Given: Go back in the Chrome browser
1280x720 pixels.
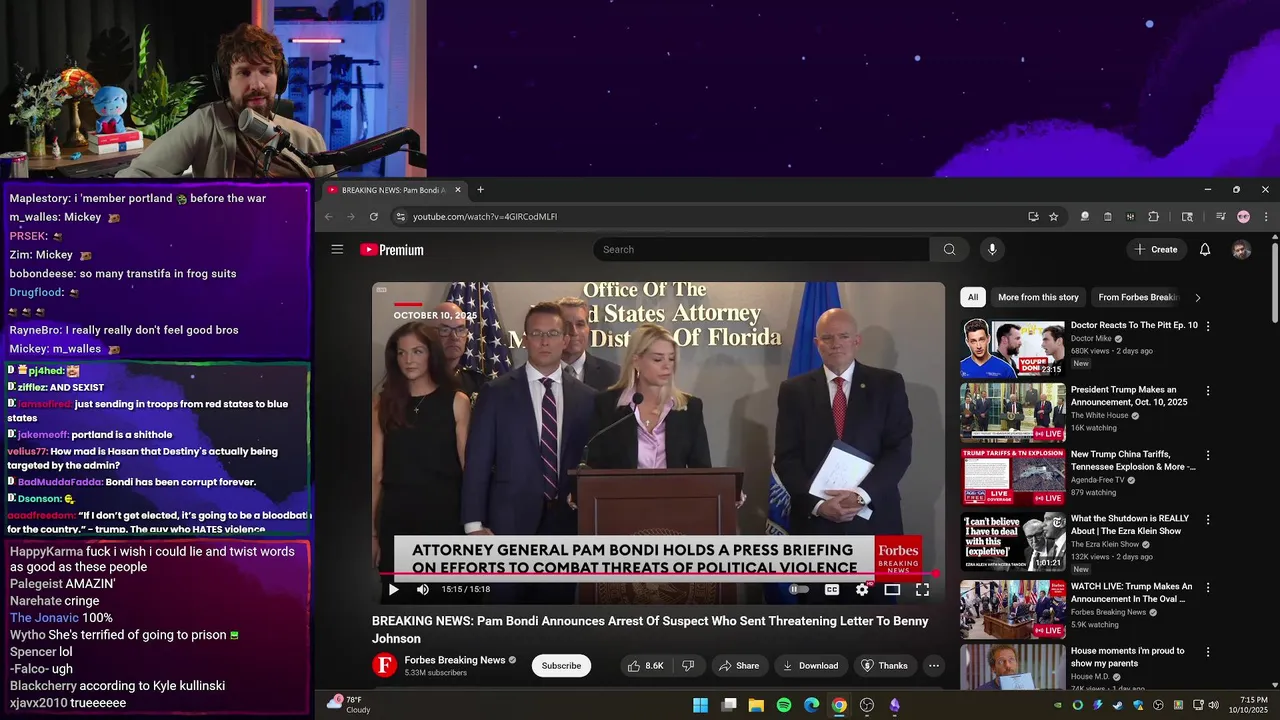Looking at the screenshot, I should 329,216.
